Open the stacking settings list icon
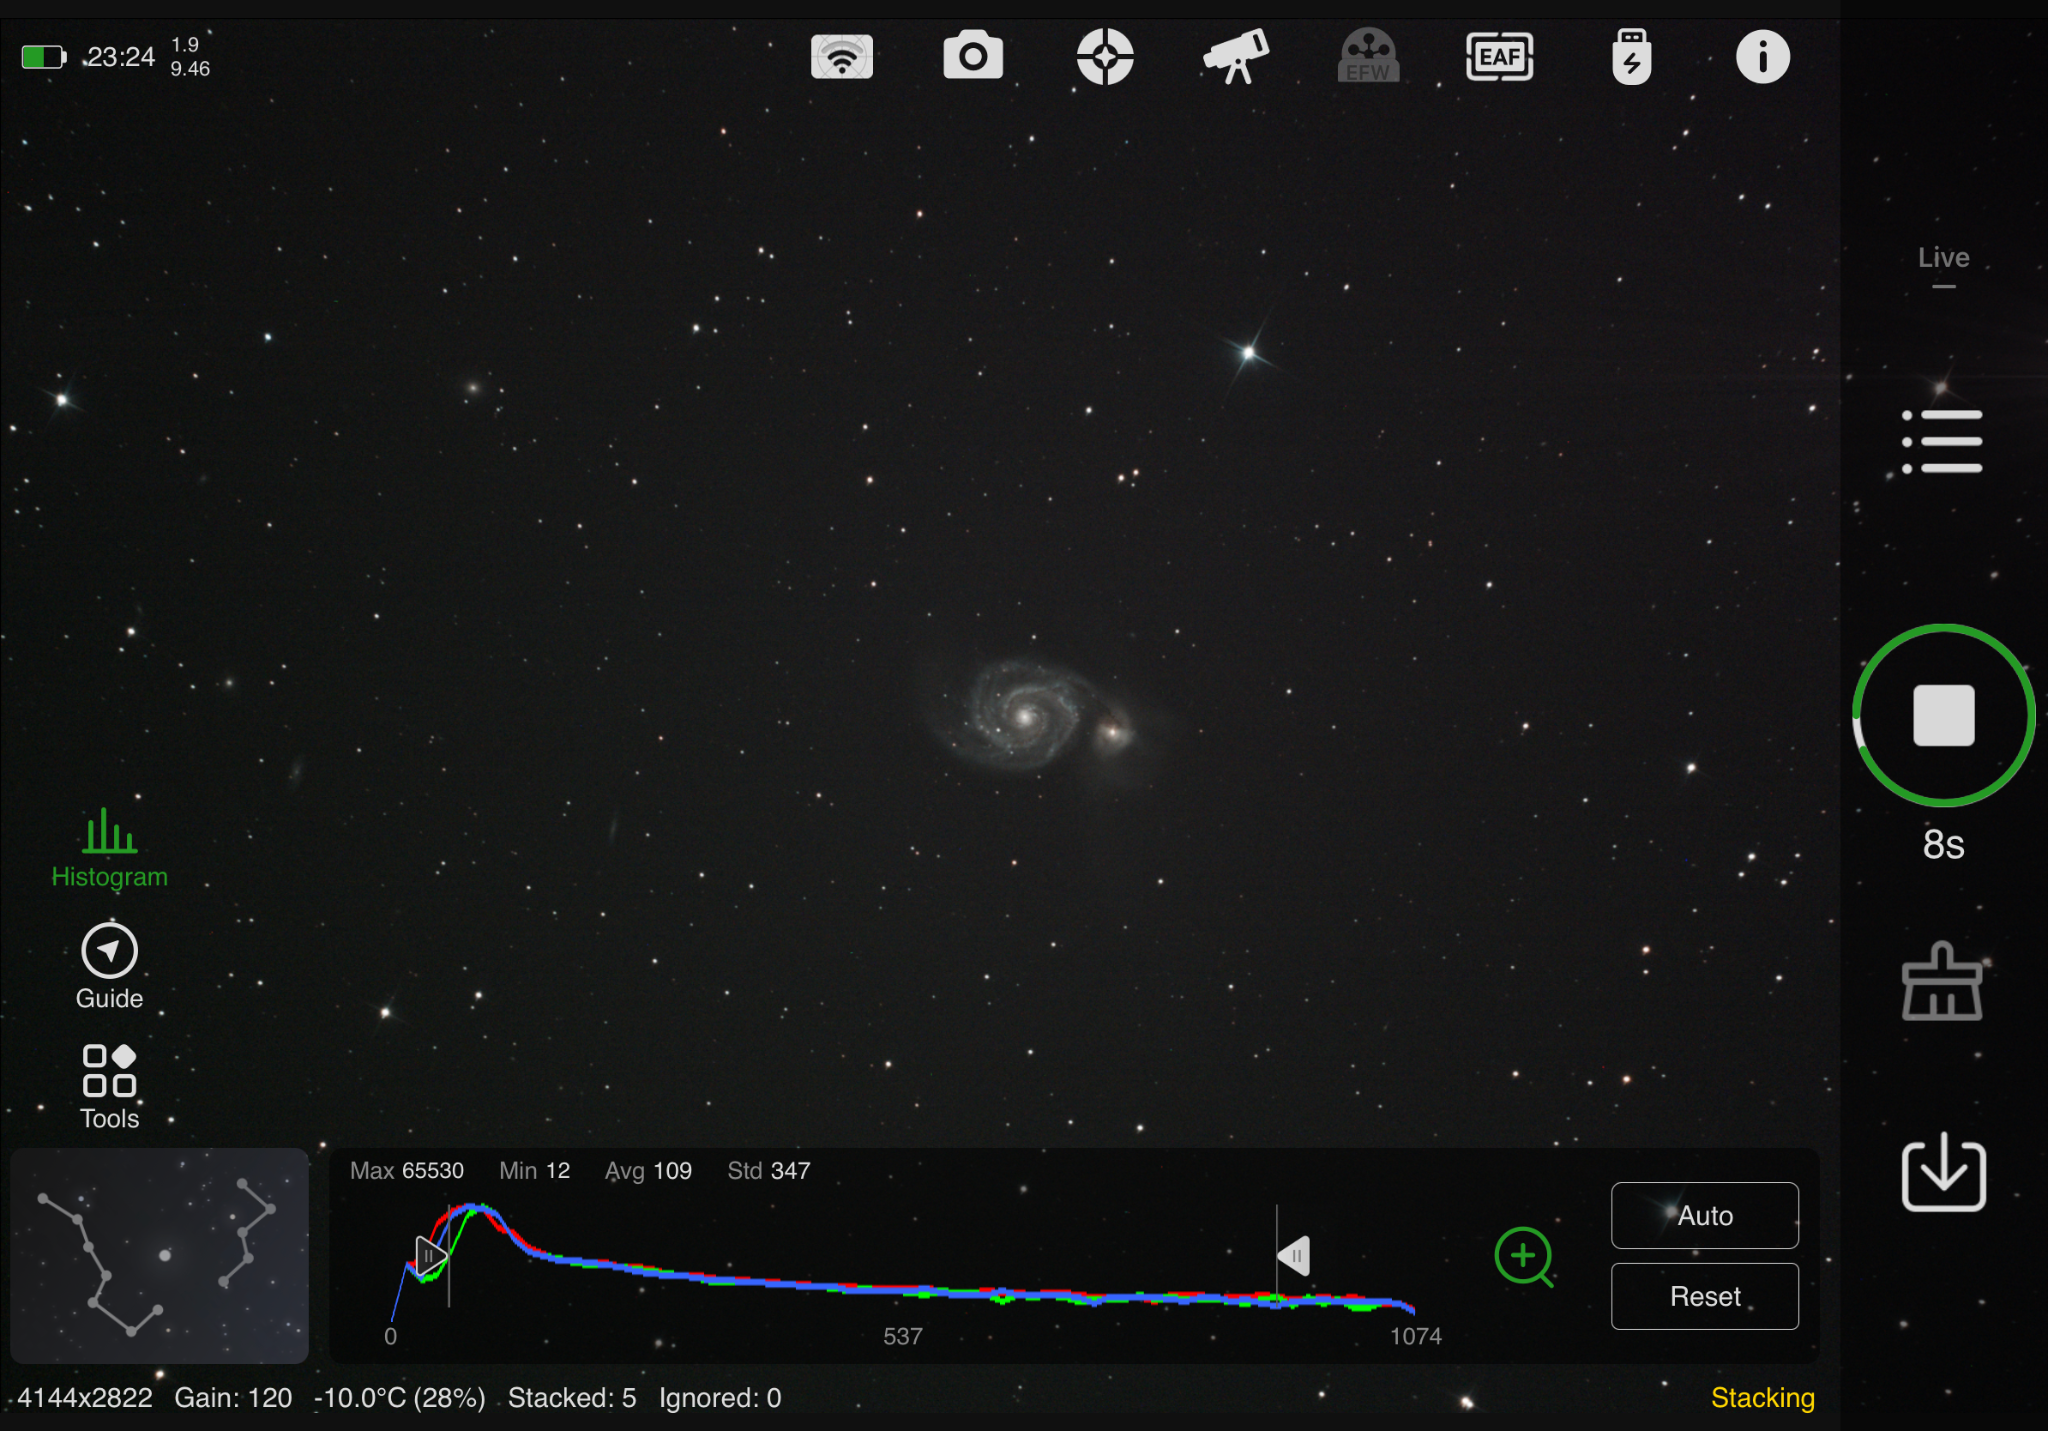 pyautogui.click(x=1942, y=441)
